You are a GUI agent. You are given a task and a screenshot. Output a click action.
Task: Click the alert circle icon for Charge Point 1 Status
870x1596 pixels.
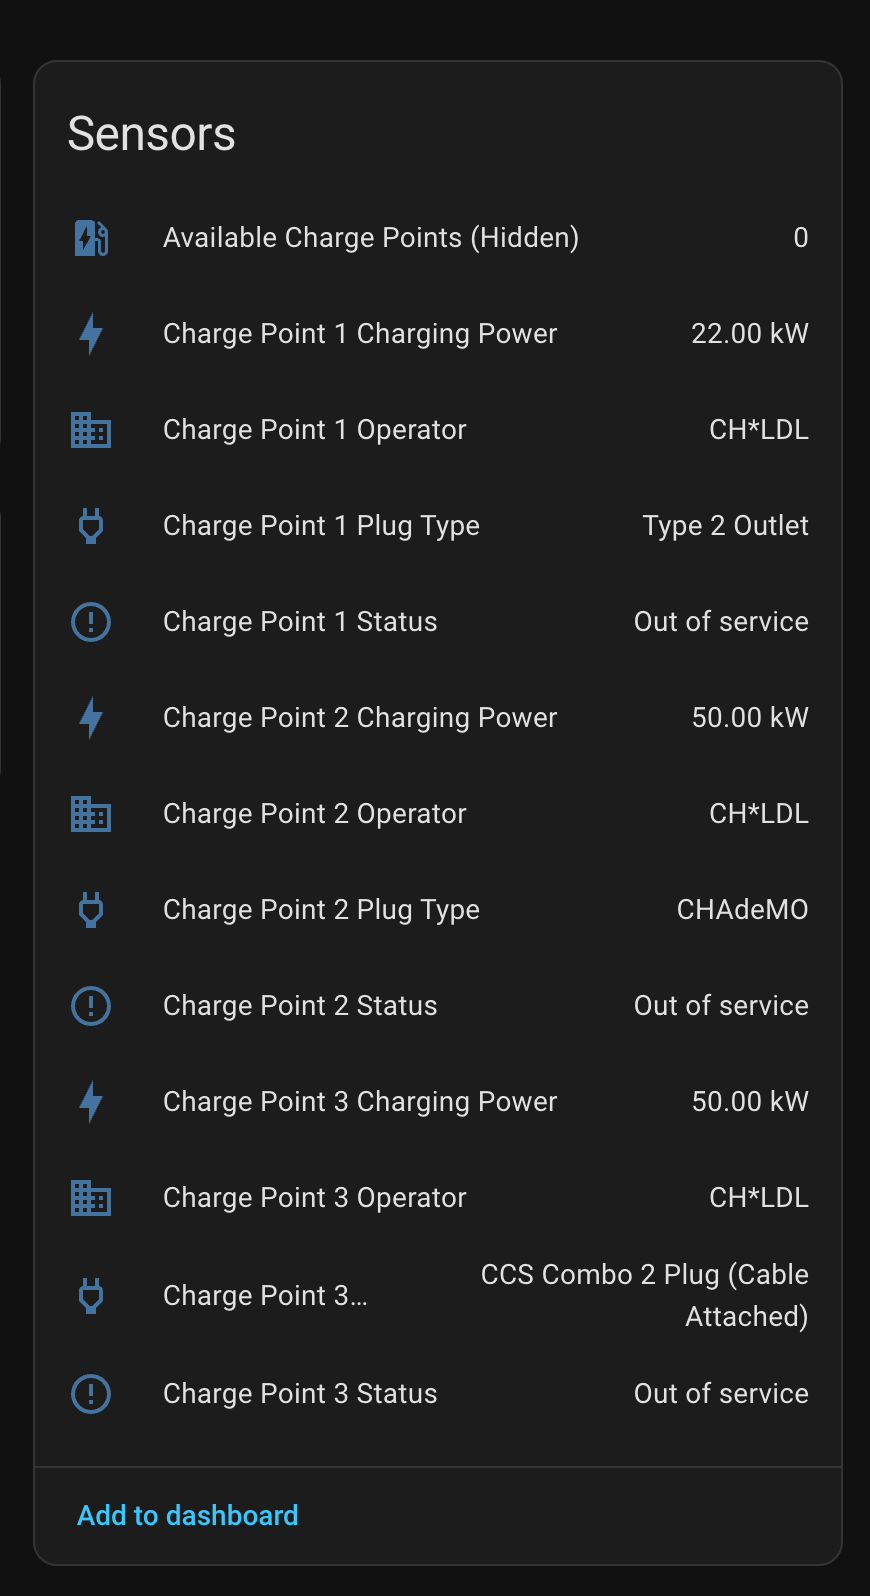click(91, 622)
